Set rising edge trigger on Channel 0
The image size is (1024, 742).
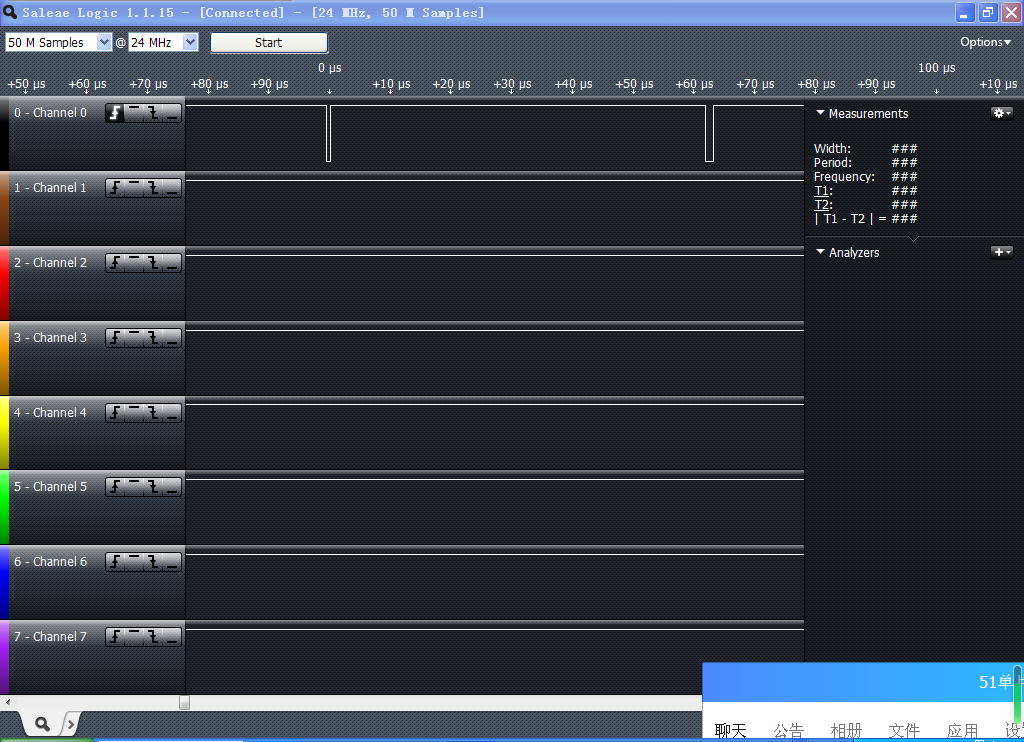click(115, 113)
